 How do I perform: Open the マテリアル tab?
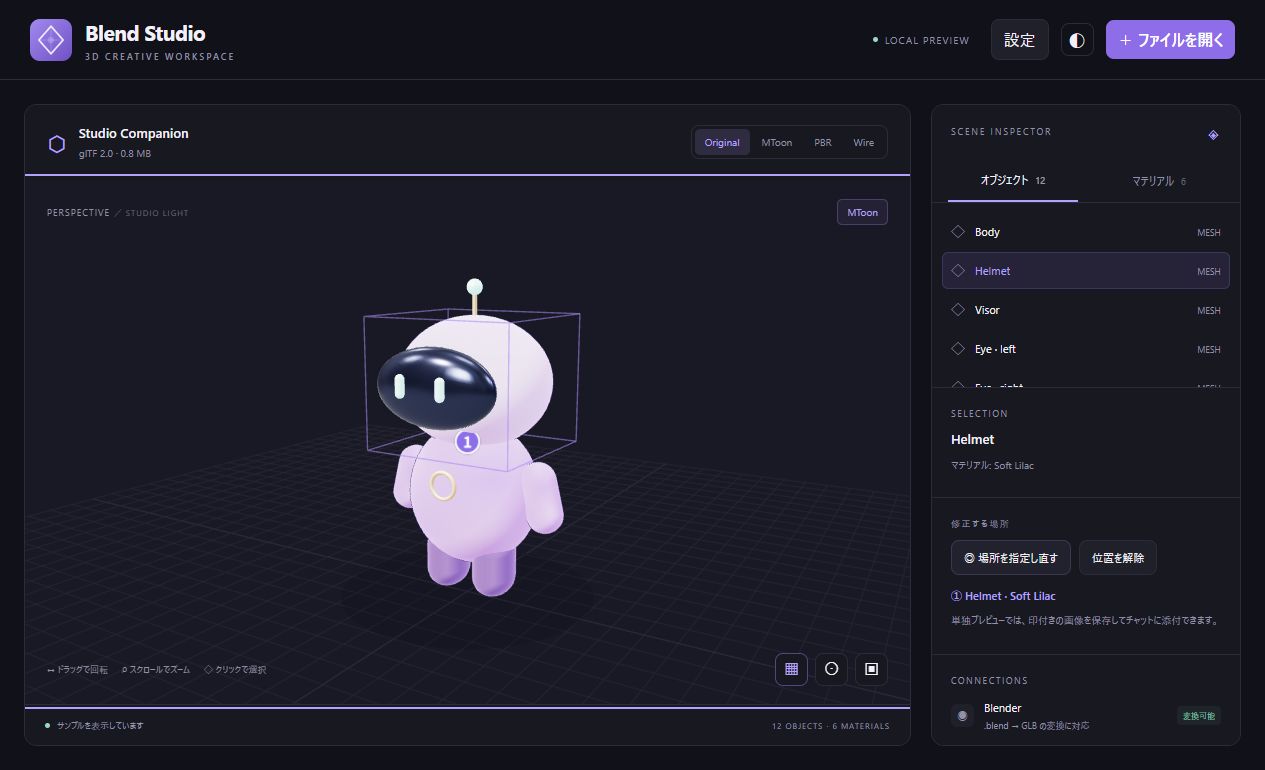click(x=1159, y=181)
